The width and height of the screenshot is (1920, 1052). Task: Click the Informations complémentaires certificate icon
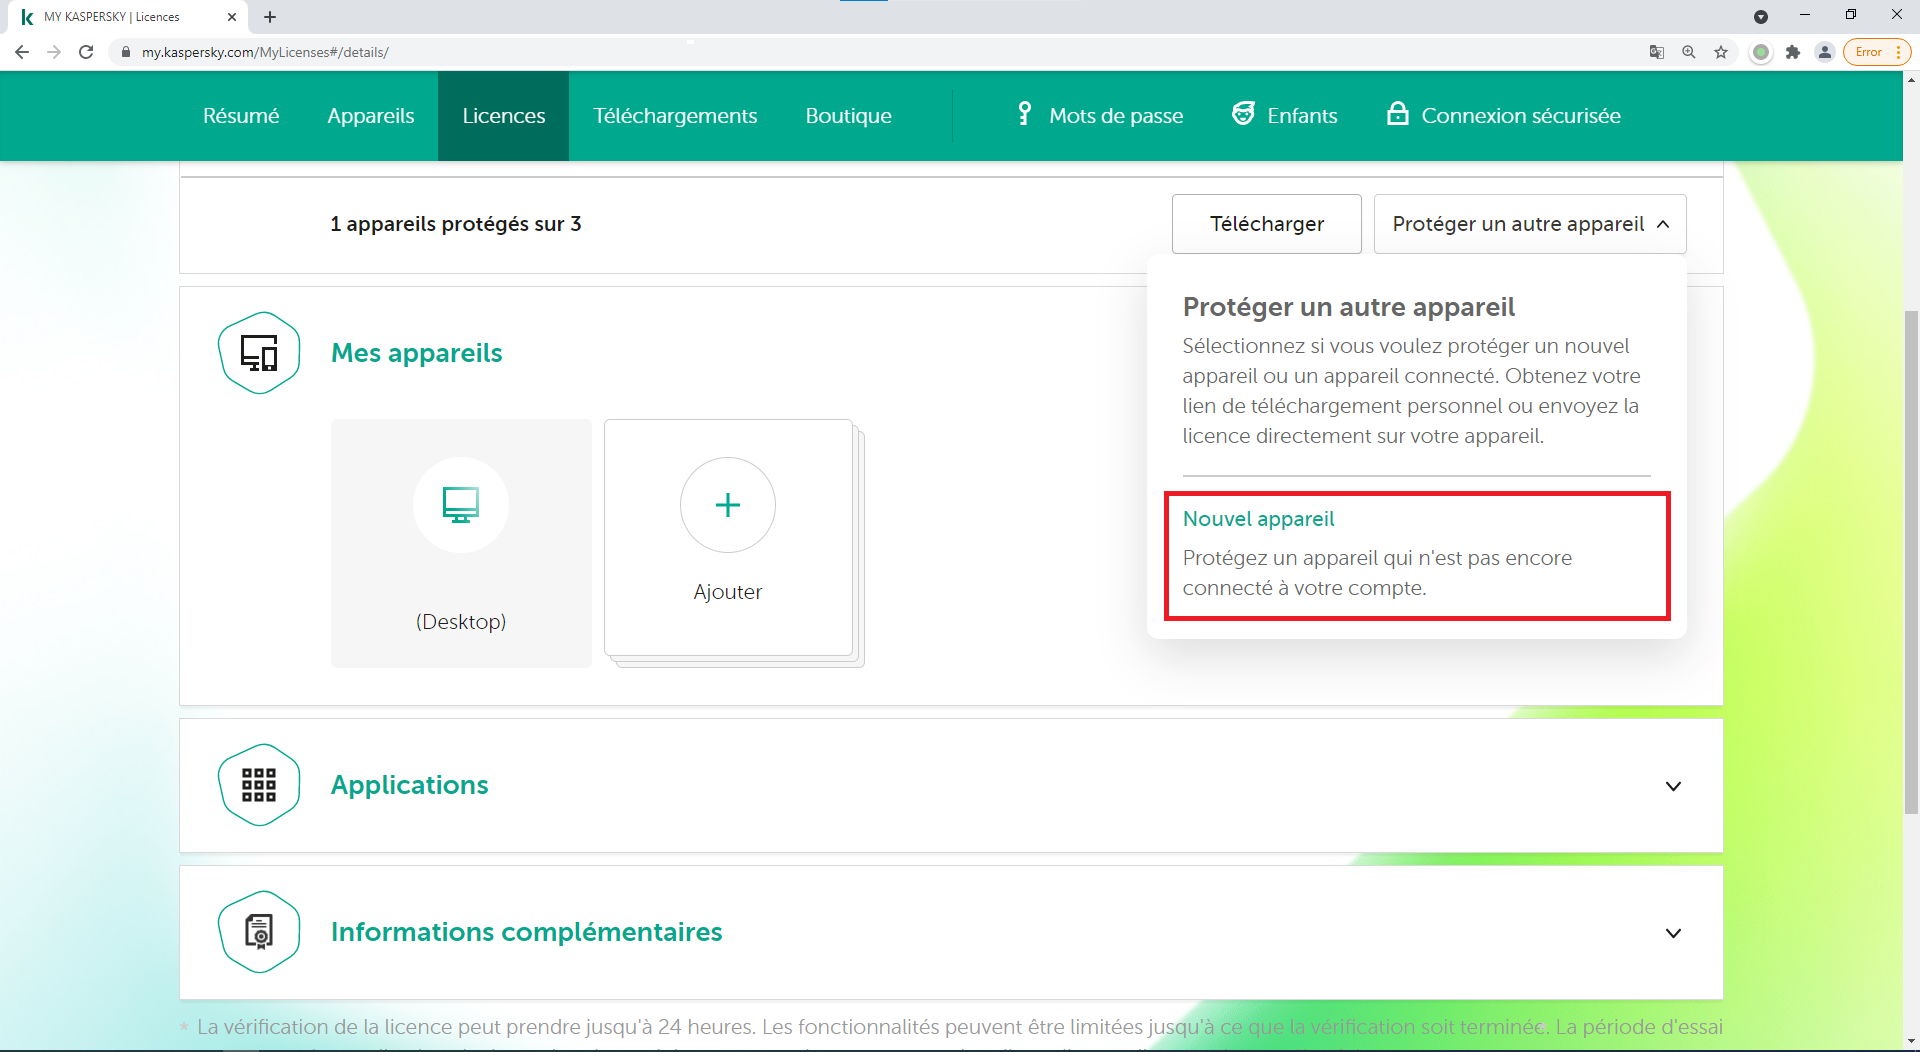(259, 932)
